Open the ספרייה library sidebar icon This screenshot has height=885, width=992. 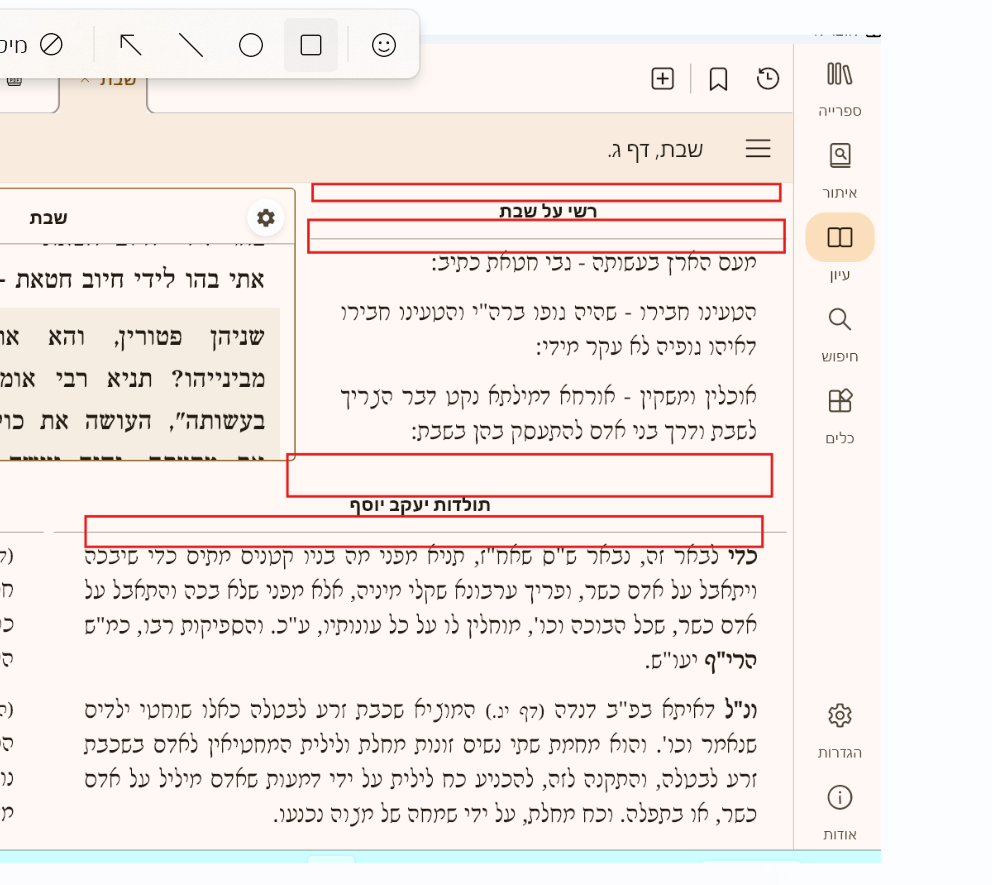tap(839, 76)
